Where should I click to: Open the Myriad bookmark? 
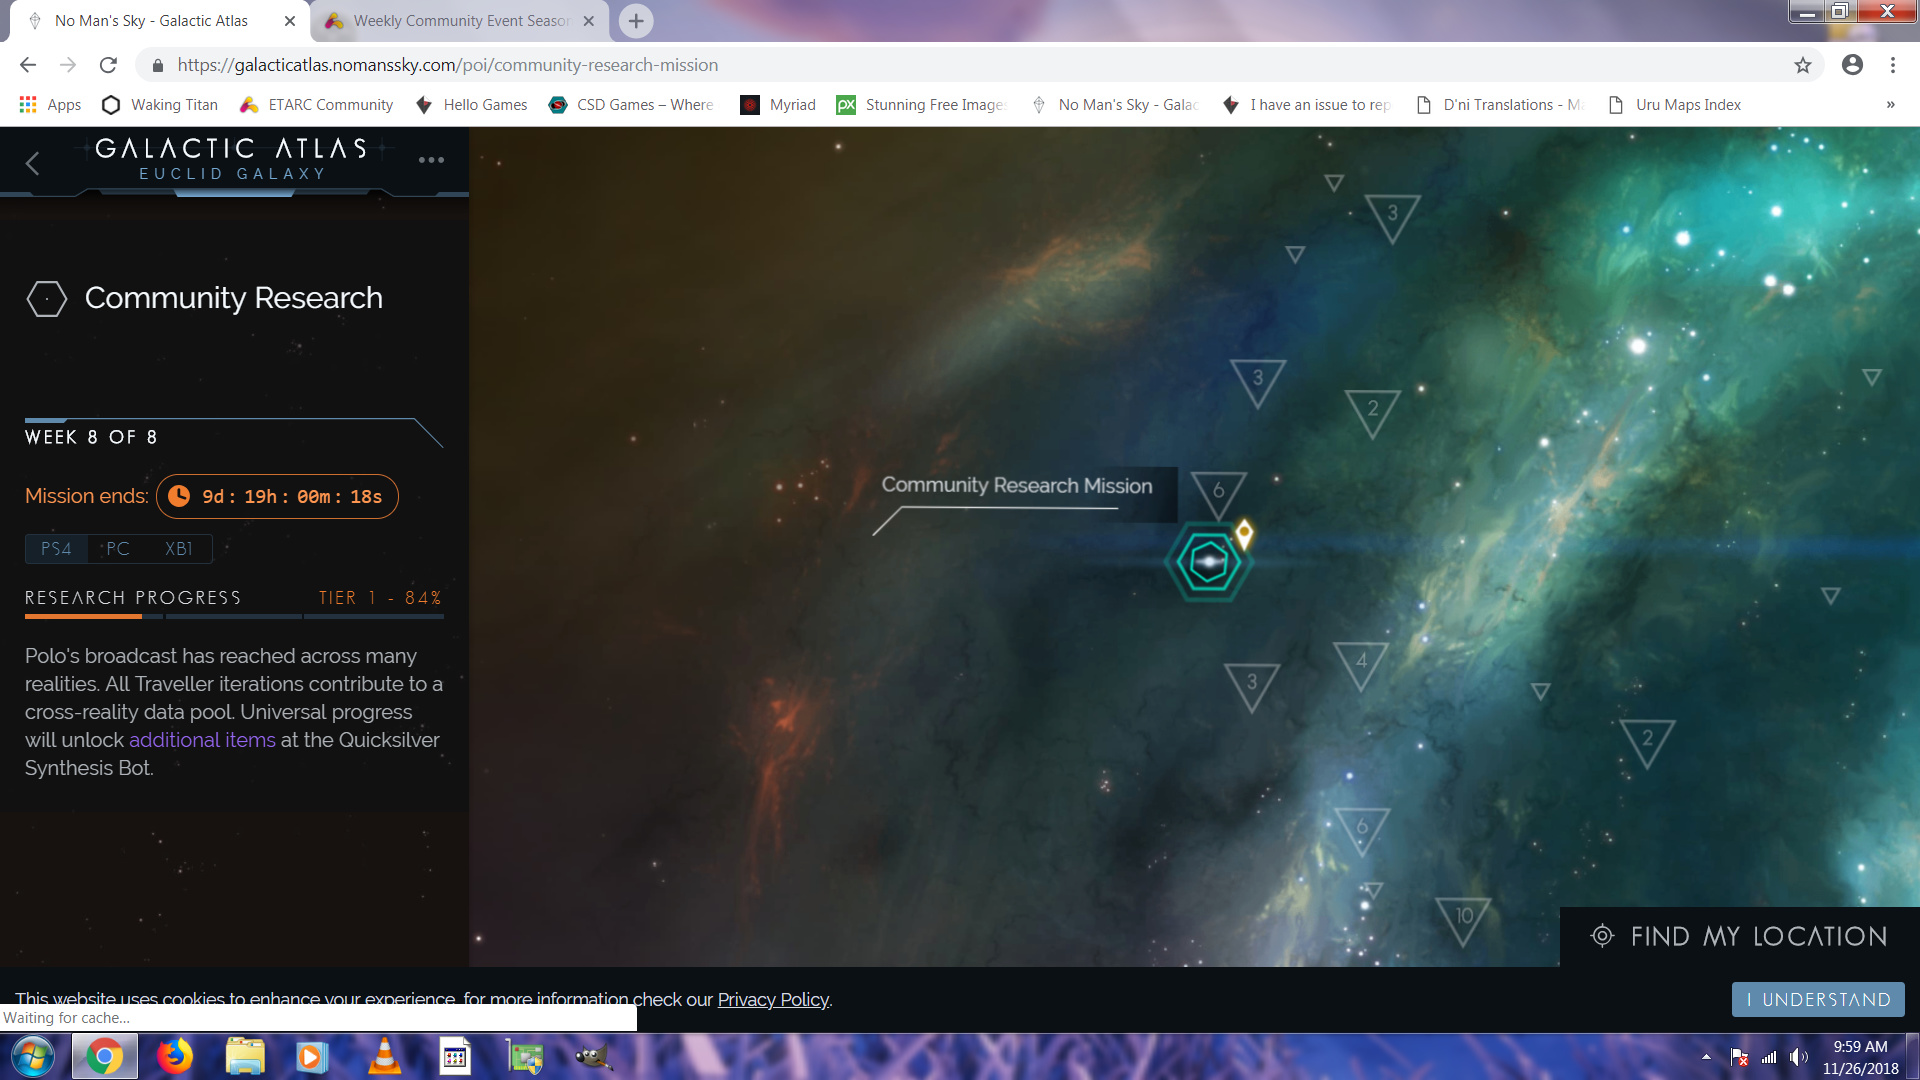[x=778, y=105]
